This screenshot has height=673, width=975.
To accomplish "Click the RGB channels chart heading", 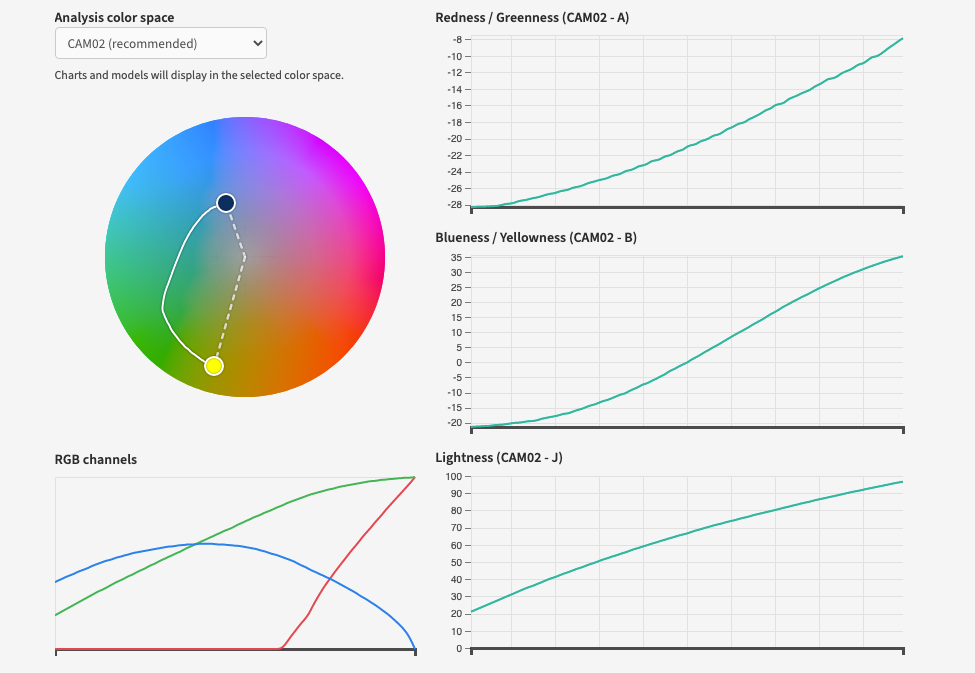I will pos(95,459).
